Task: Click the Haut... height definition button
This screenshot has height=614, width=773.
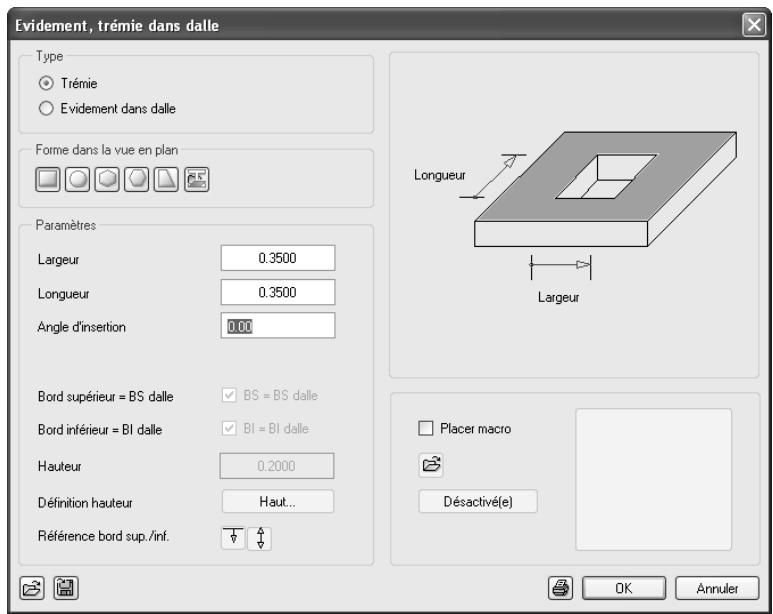Action: [278, 502]
